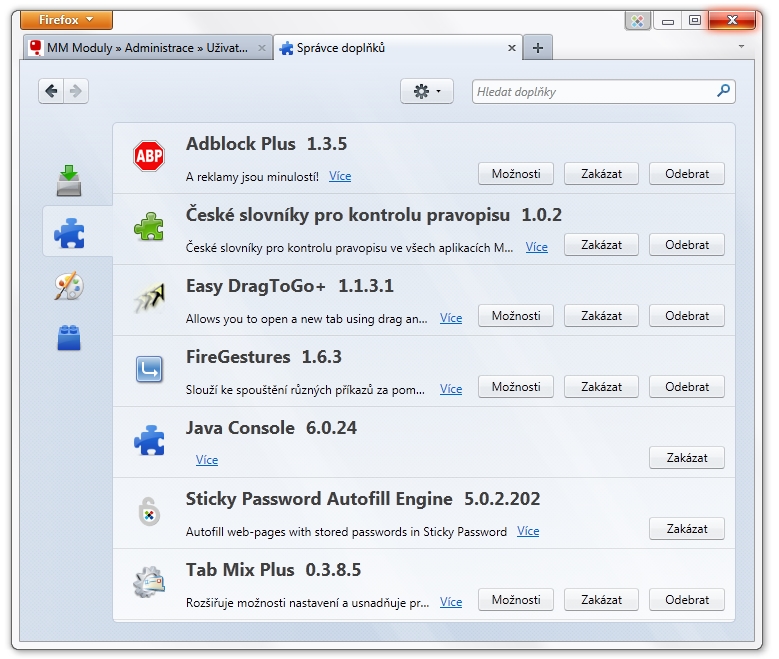Open the gear tools dropdown menu
Image resolution: width=779 pixels, height=659 pixels.
[427, 91]
